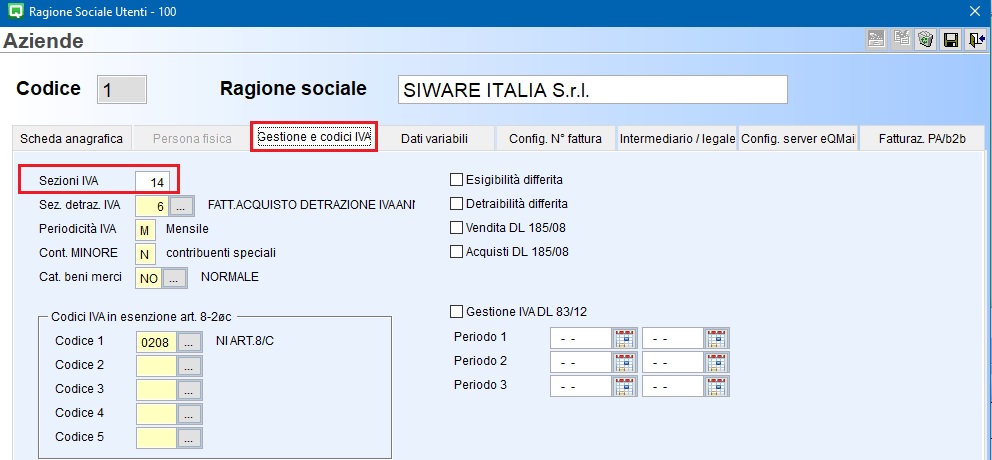Open the lookup button for Codice 3
The image size is (992, 460).
(189, 390)
